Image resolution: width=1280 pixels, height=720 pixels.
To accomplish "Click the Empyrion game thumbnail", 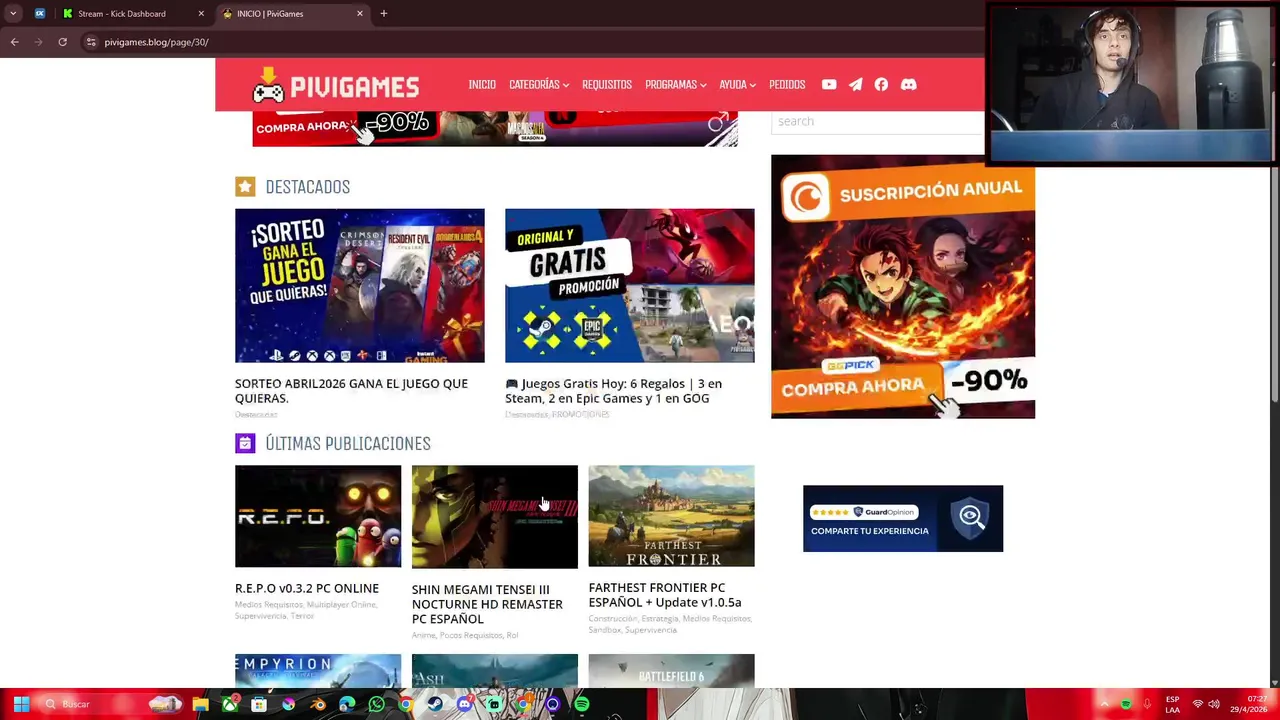I will (x=318, y=671).
